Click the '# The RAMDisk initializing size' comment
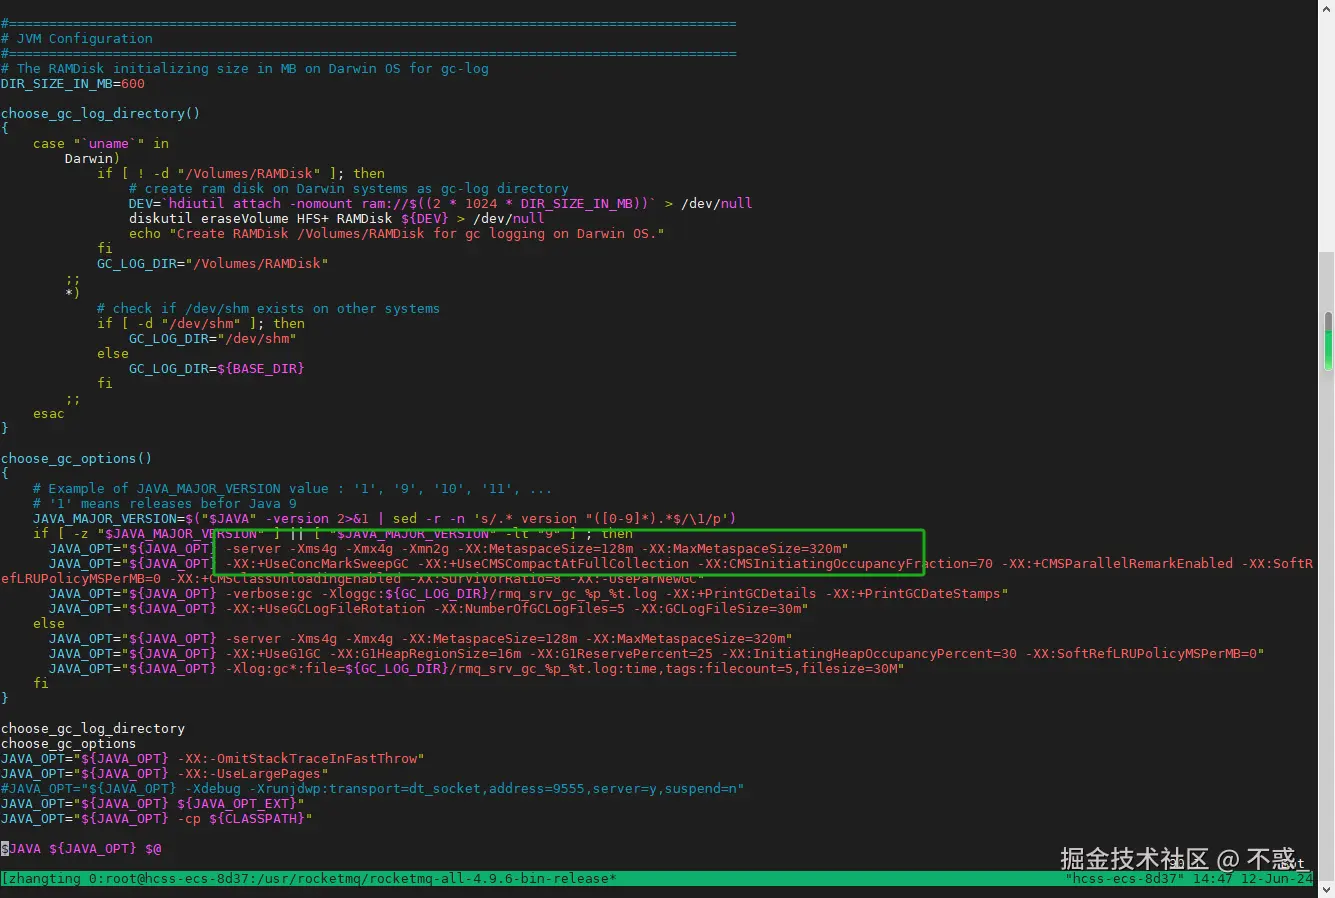Screen dimensions: 1335x898 245,68
